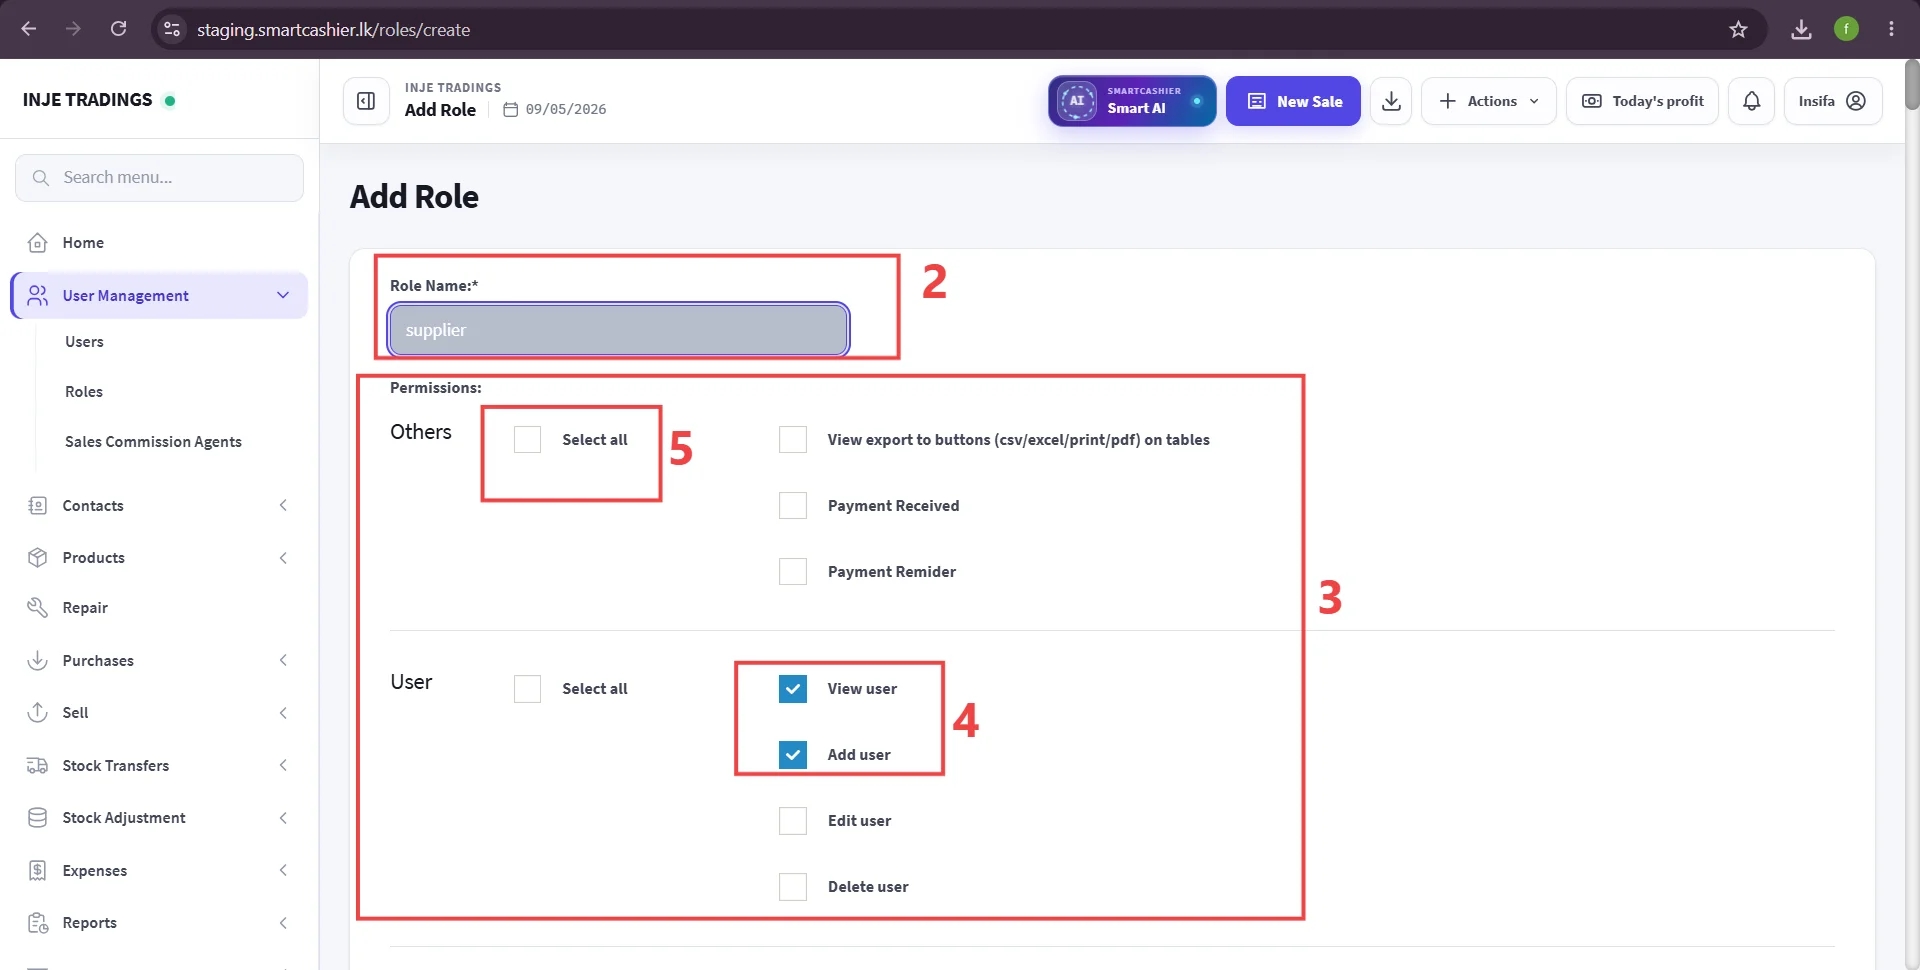
Task: Expand the Sell submenu arrow
Action: [283, 713]
